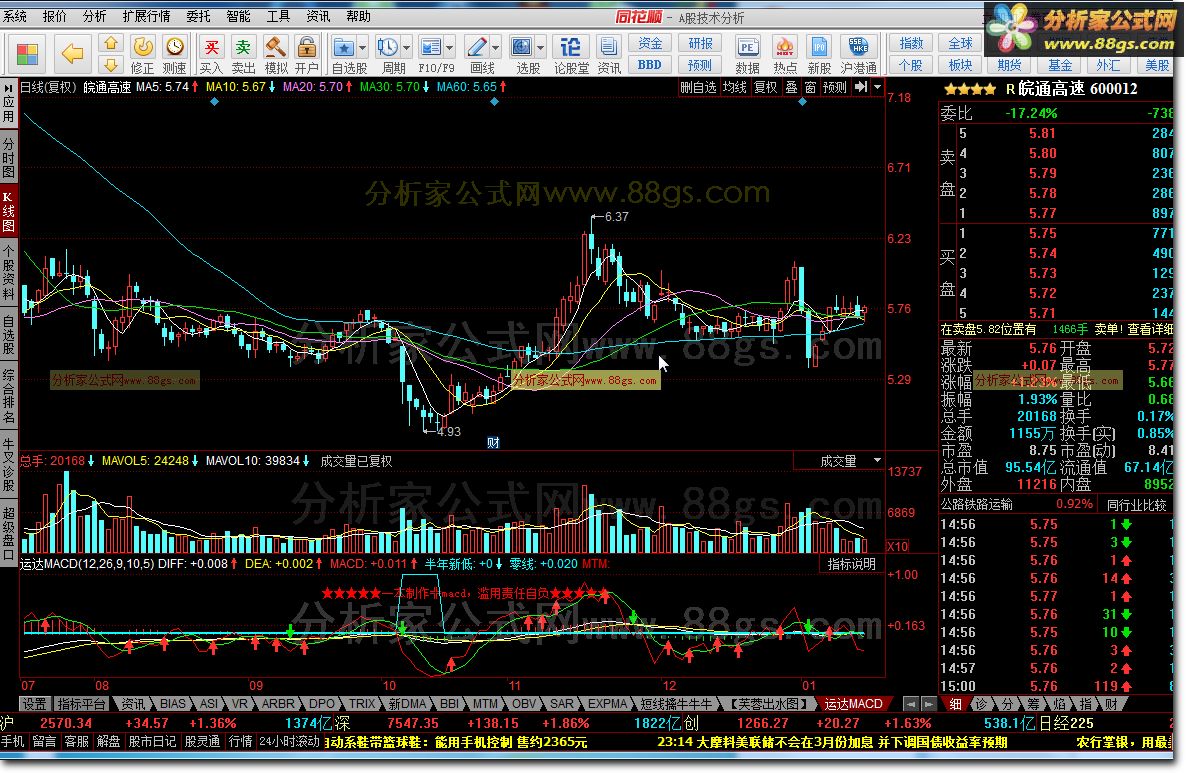Screen dimensions: 1186x773
Task: Expand the 周期 period dropdown arrow
Action: 406,48
